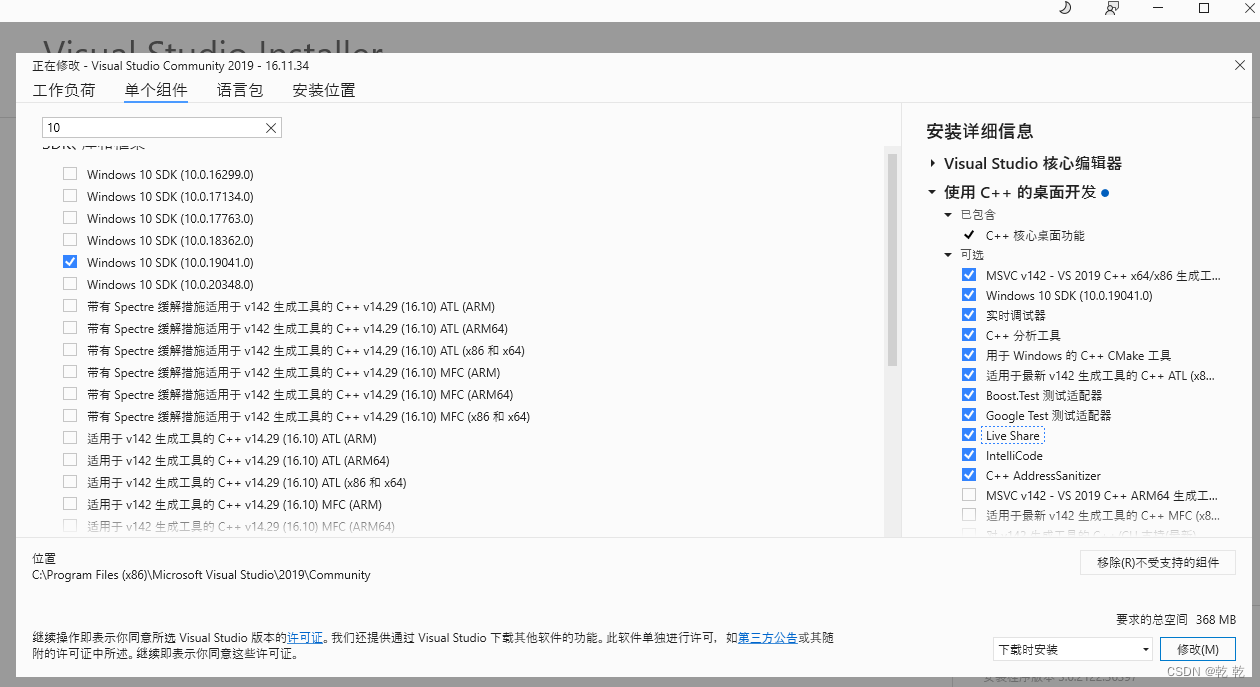Image resolution: width=1260 pixels, height=687 pixels.
Task: Tick 适用于 v142 C++ v14.29 MFC (ARM) checkbox
Action: coord(70,503)
